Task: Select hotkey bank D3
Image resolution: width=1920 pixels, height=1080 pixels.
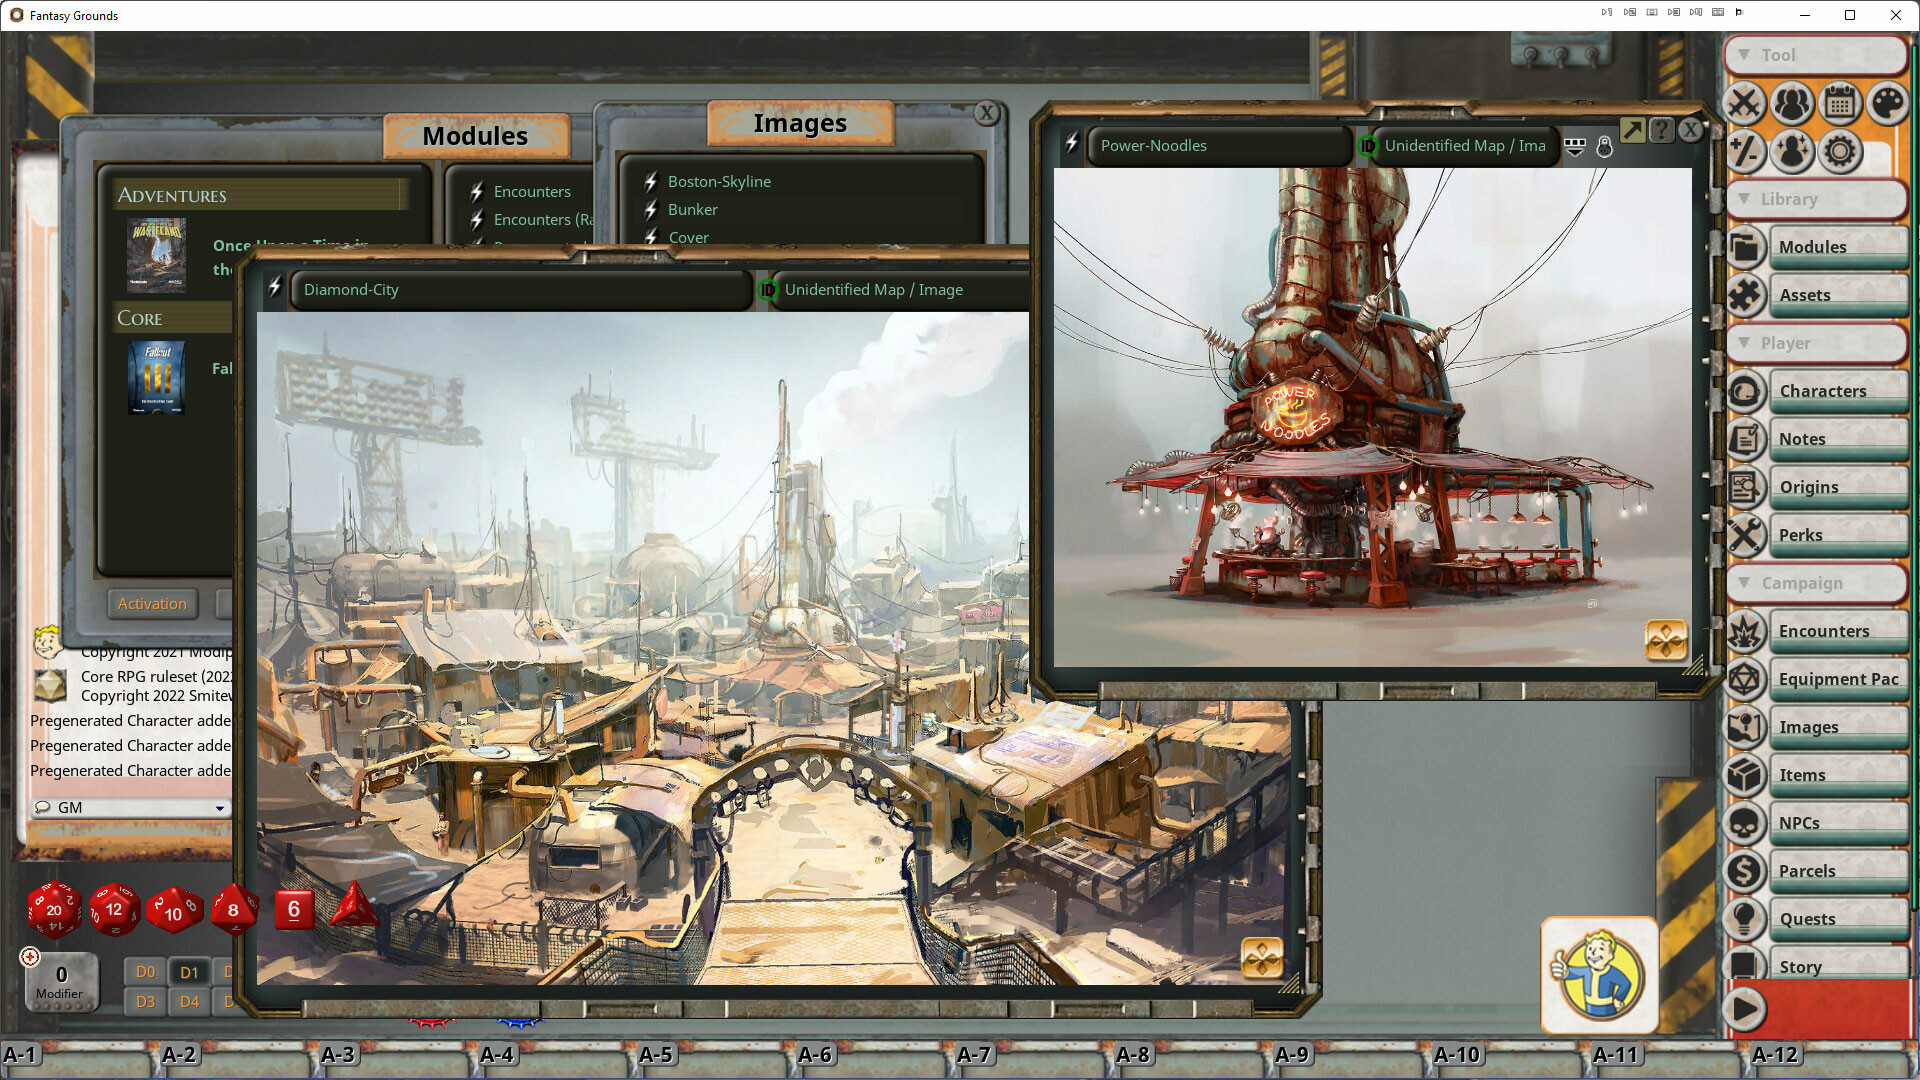Action: [144, 1001]
